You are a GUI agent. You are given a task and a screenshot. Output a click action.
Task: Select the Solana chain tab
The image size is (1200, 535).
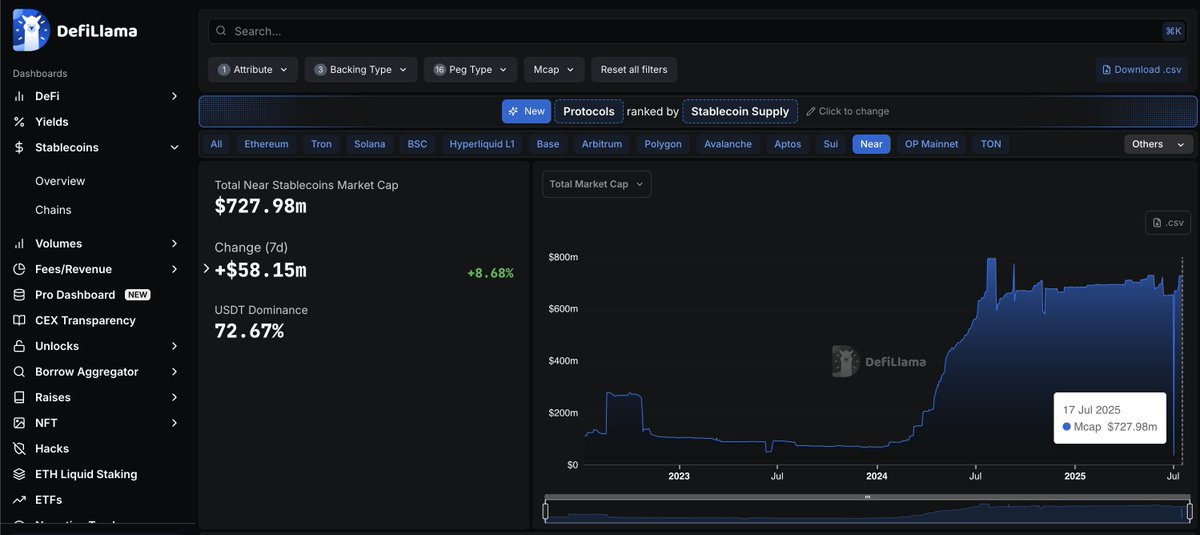coord(369,144)
